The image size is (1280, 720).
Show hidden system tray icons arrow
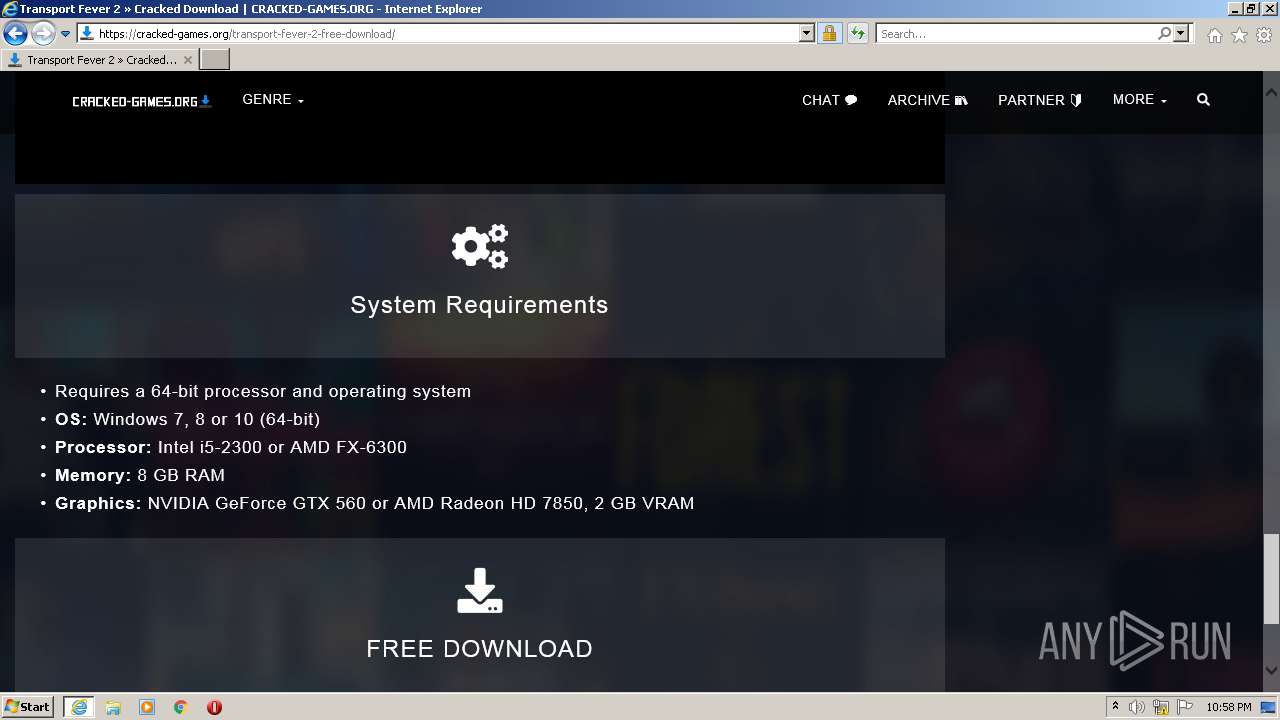[1115, 707]
